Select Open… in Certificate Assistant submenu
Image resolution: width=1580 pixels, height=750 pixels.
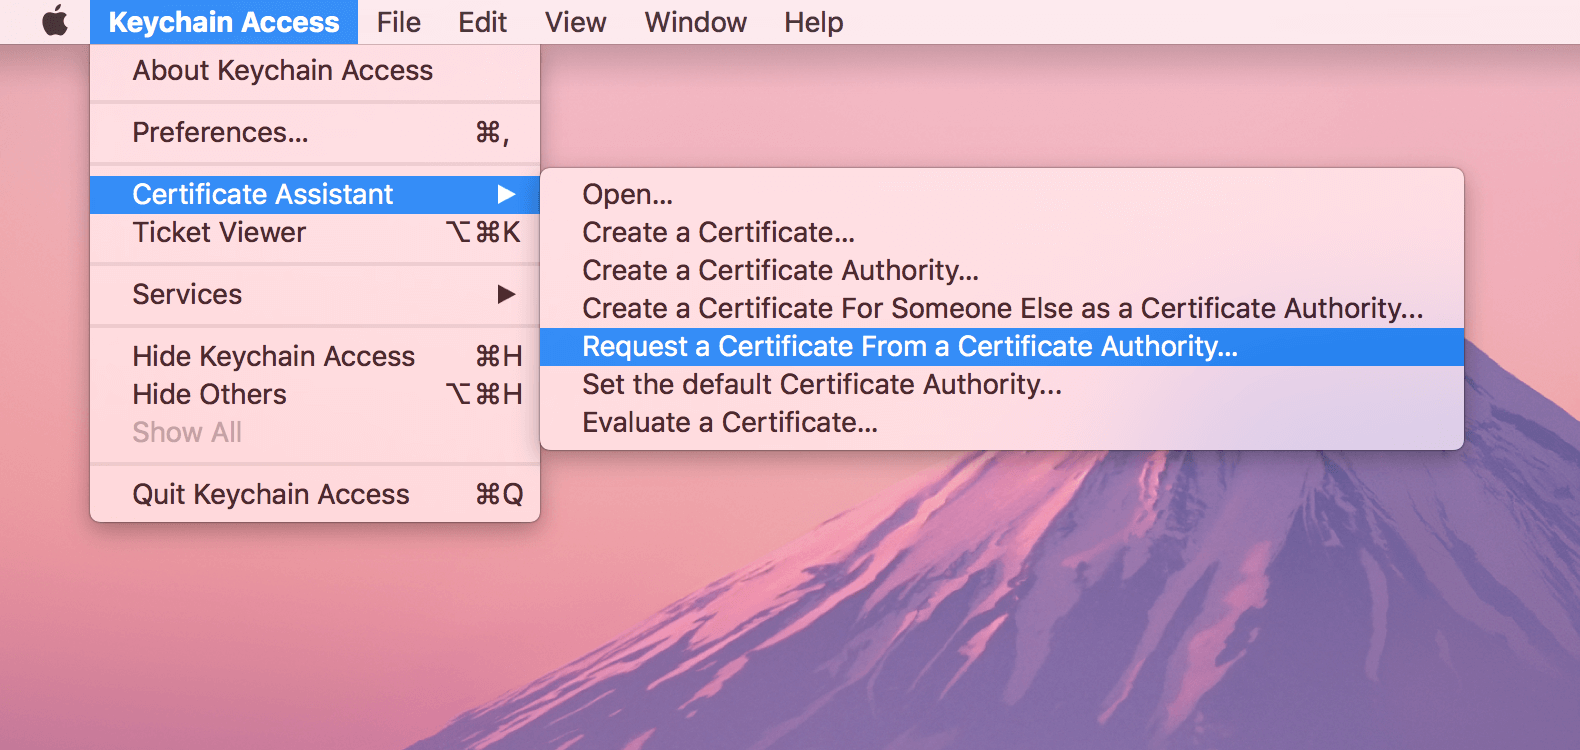click(x=1002, y=194)
